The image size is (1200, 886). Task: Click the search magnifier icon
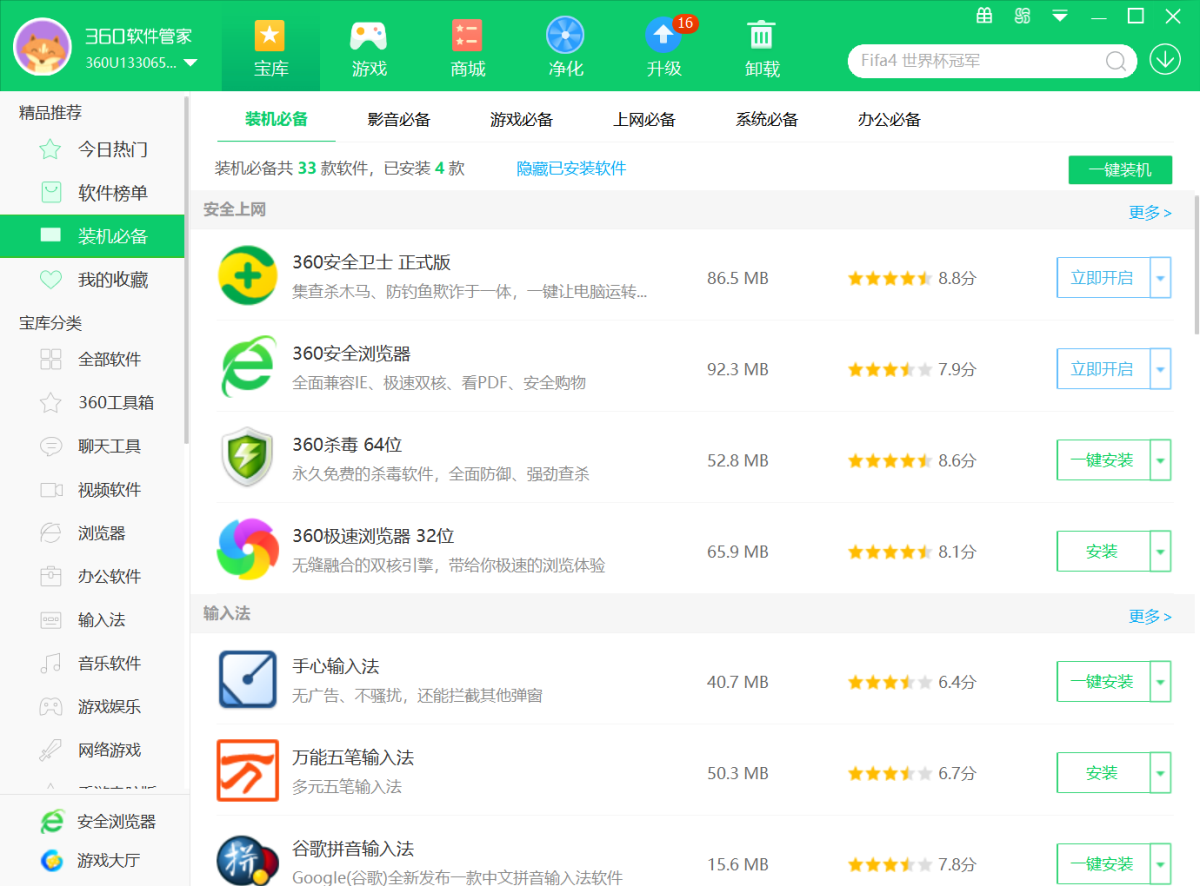click(x=1116, y=61)
